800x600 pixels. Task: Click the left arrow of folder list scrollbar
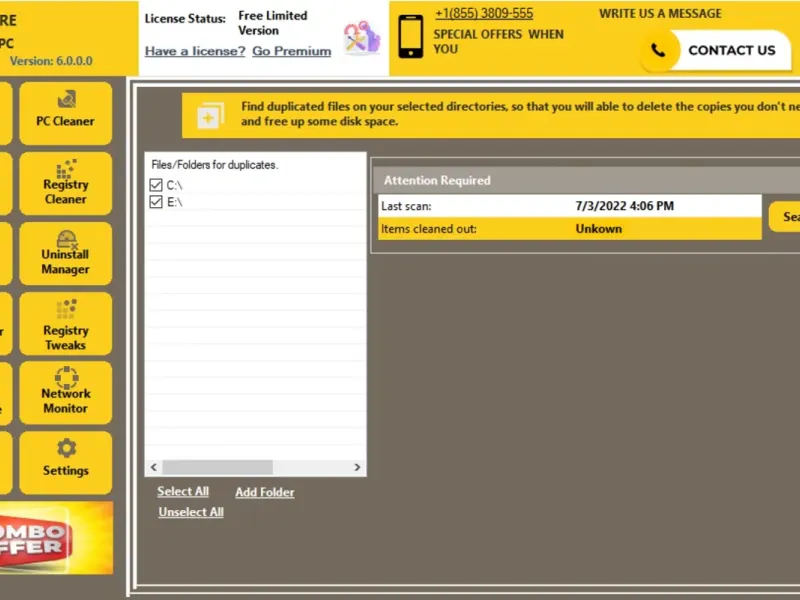pyautogui.click(x=154, y=467)
